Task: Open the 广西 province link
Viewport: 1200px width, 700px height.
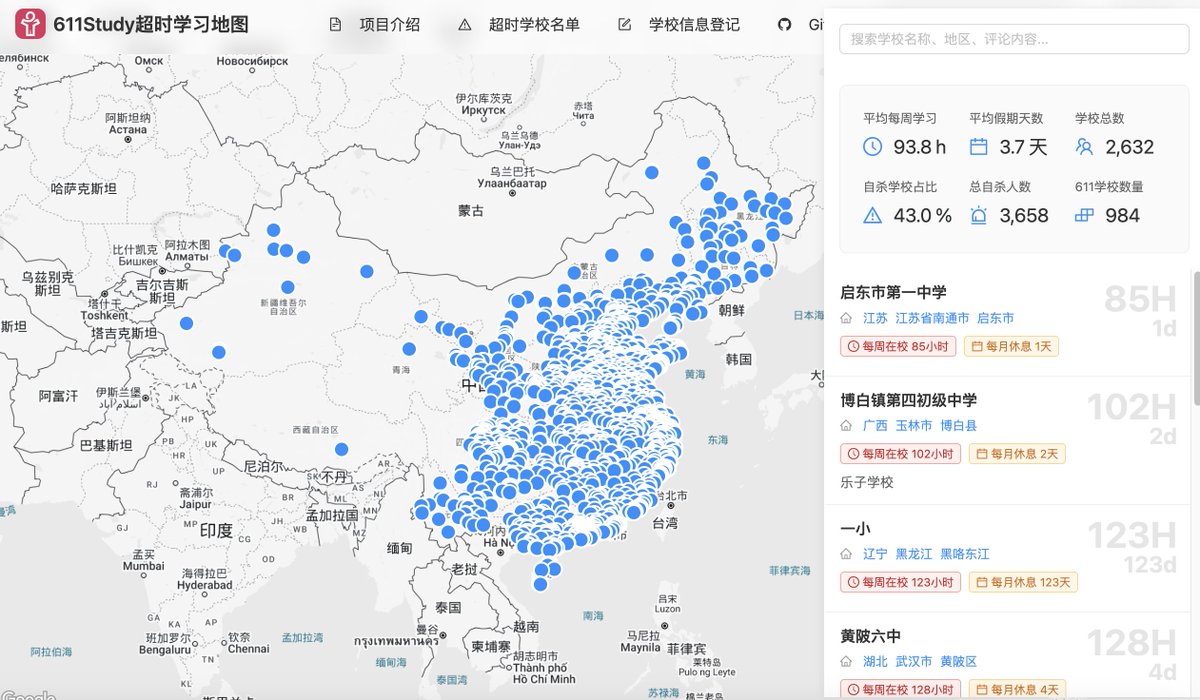Action: 875,426
